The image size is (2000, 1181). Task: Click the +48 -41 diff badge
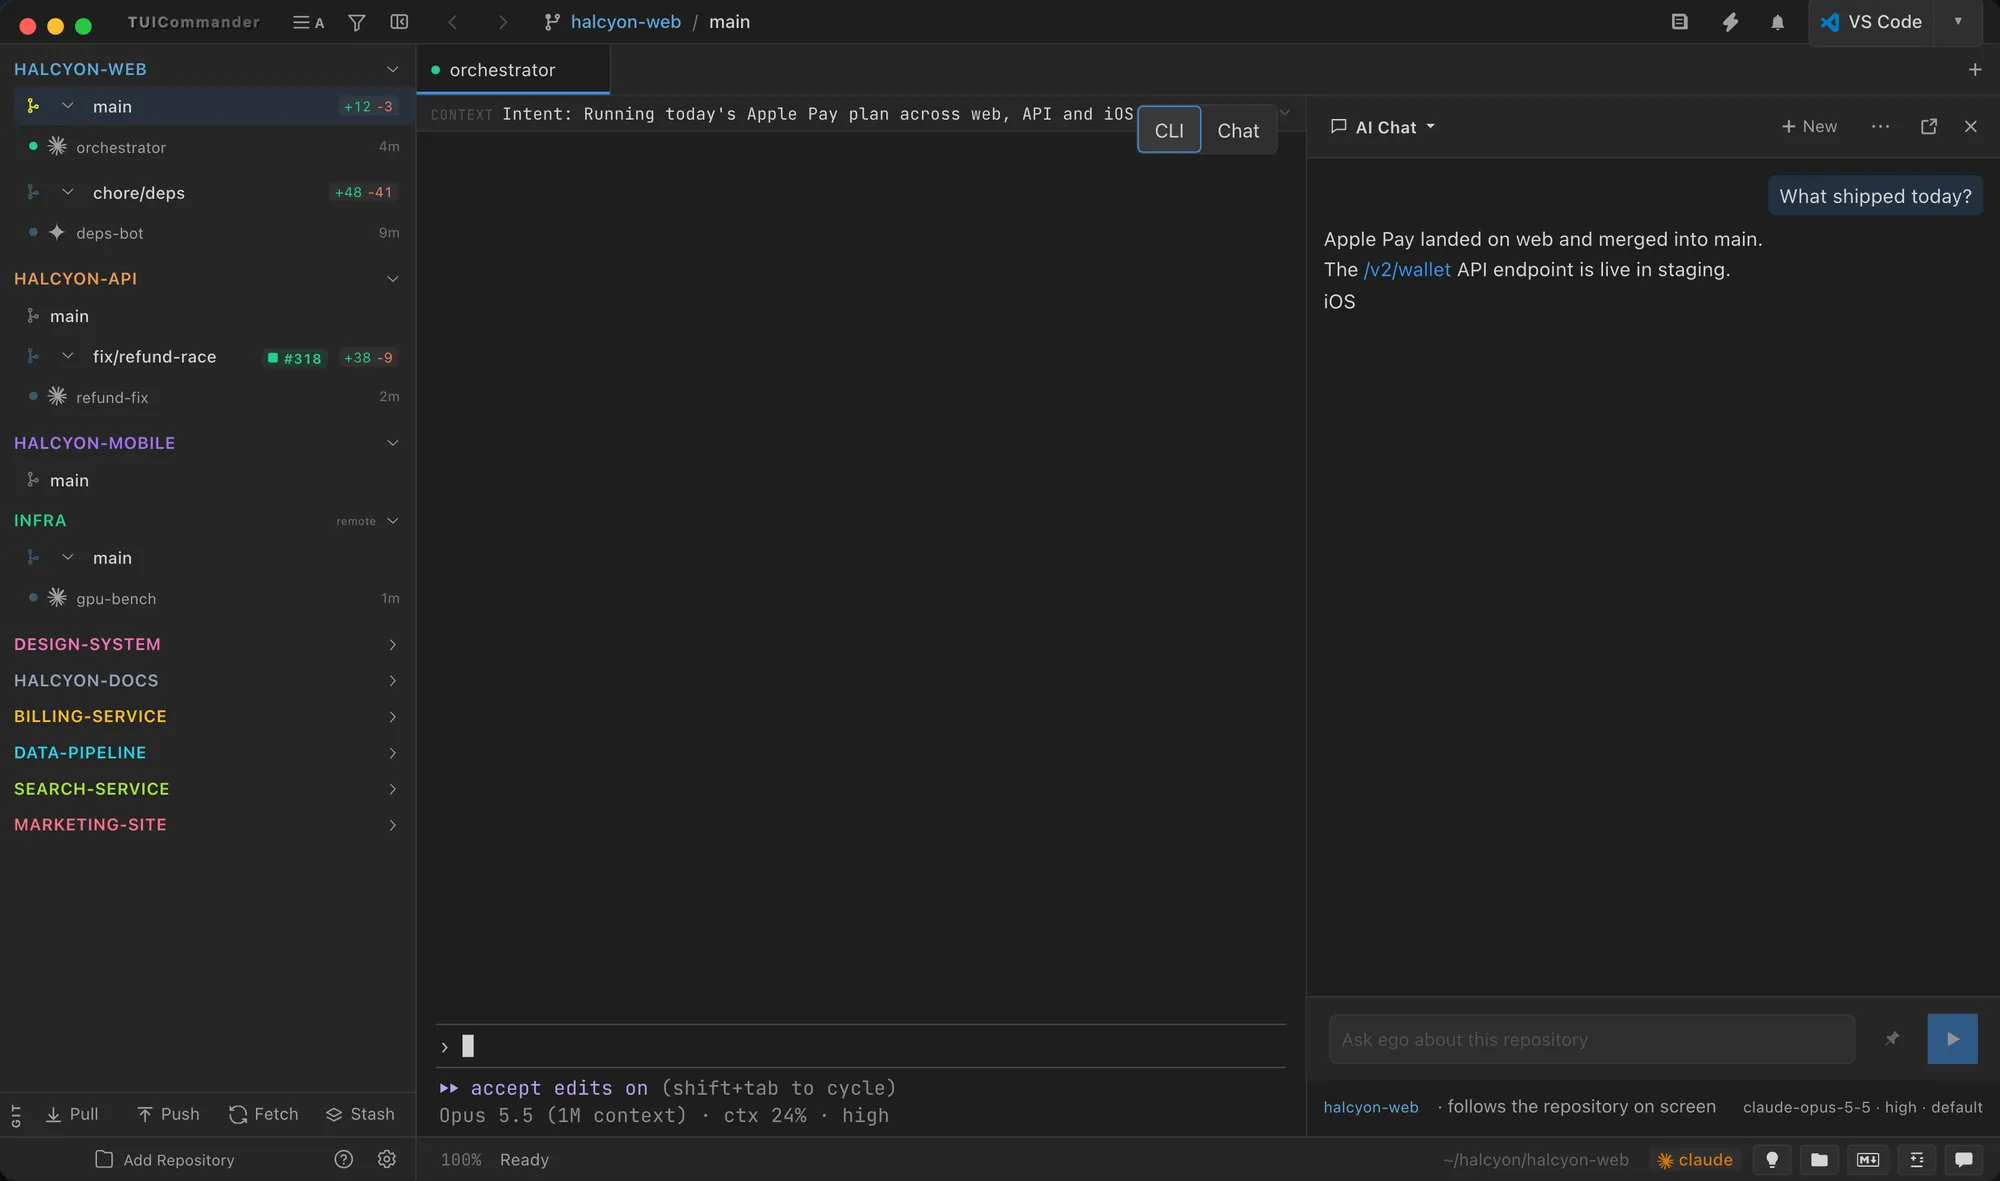point(363,192)
